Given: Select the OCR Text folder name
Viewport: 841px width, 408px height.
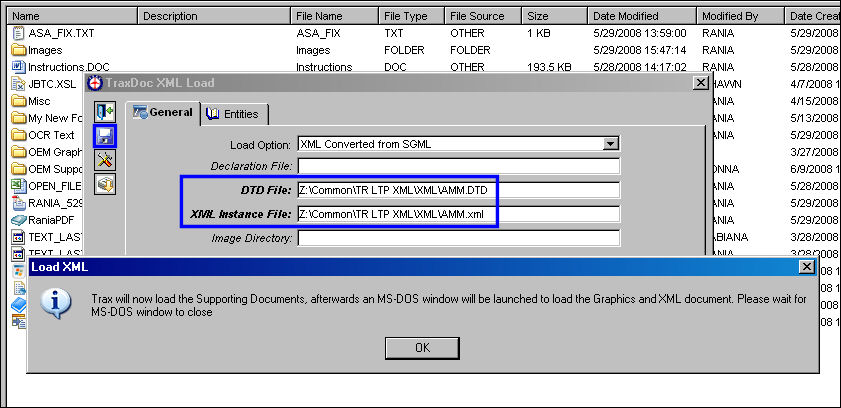Looking at the screenshot, I should [x=51, y=135].
